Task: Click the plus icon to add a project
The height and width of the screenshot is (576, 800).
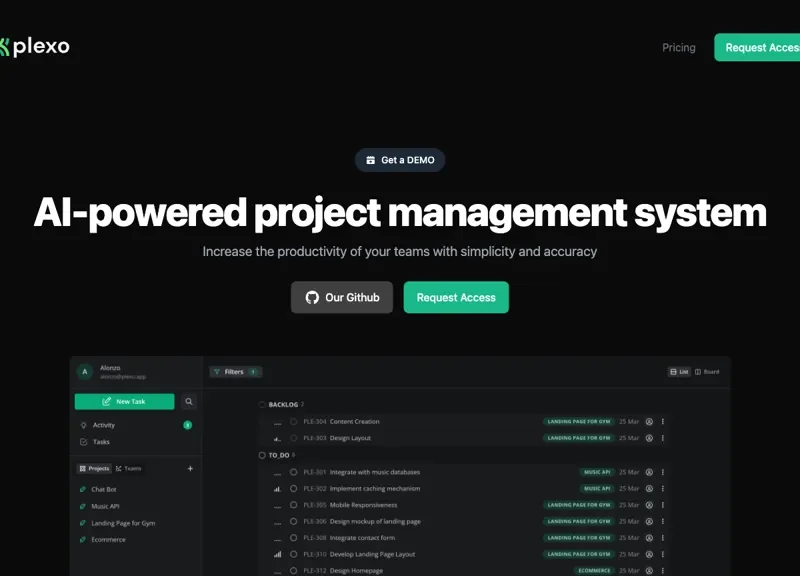Action: 190,468
